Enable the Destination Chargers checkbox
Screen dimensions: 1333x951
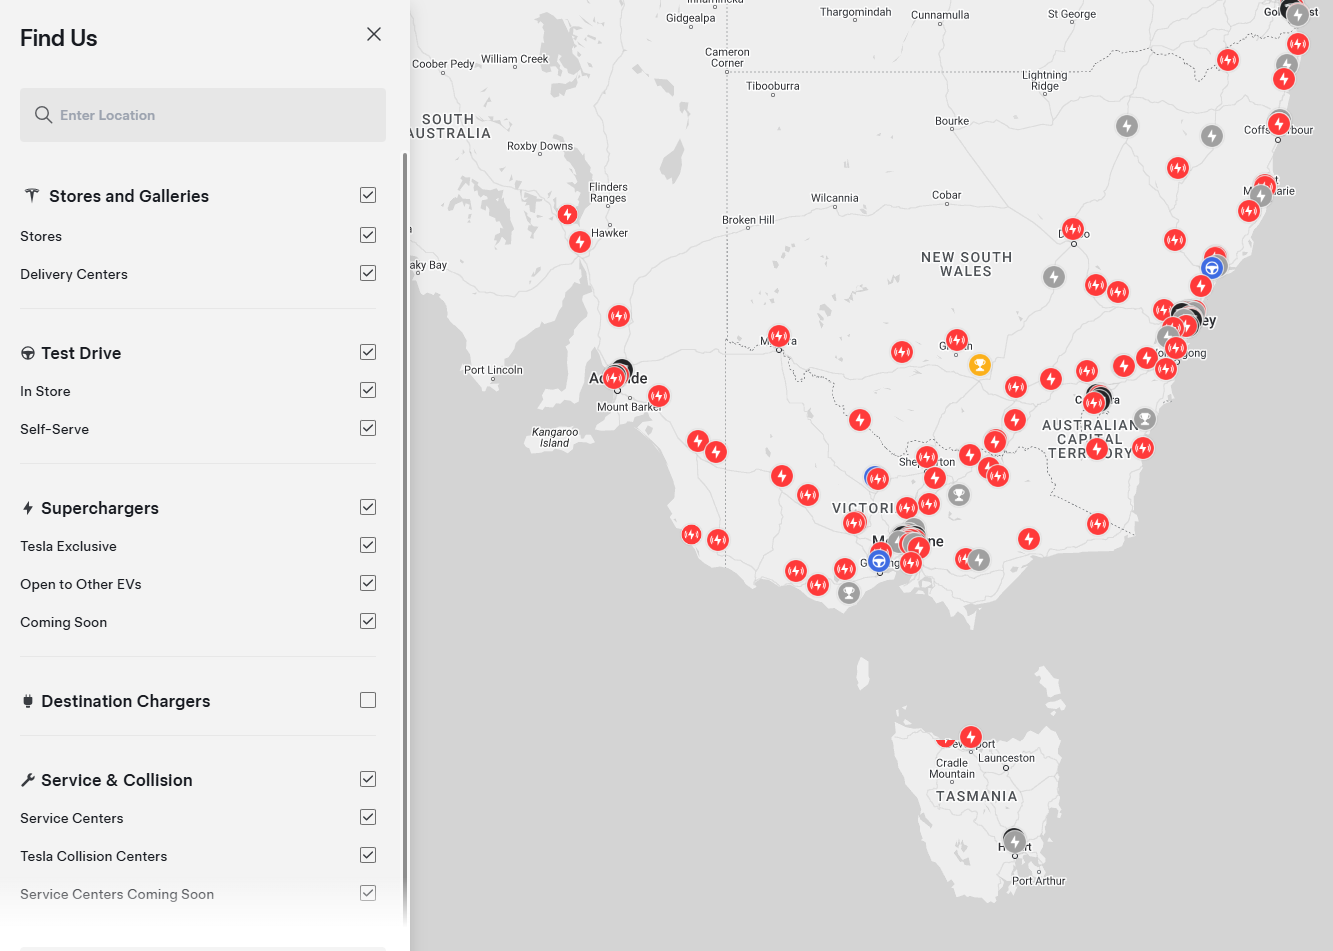coord(368,700)
